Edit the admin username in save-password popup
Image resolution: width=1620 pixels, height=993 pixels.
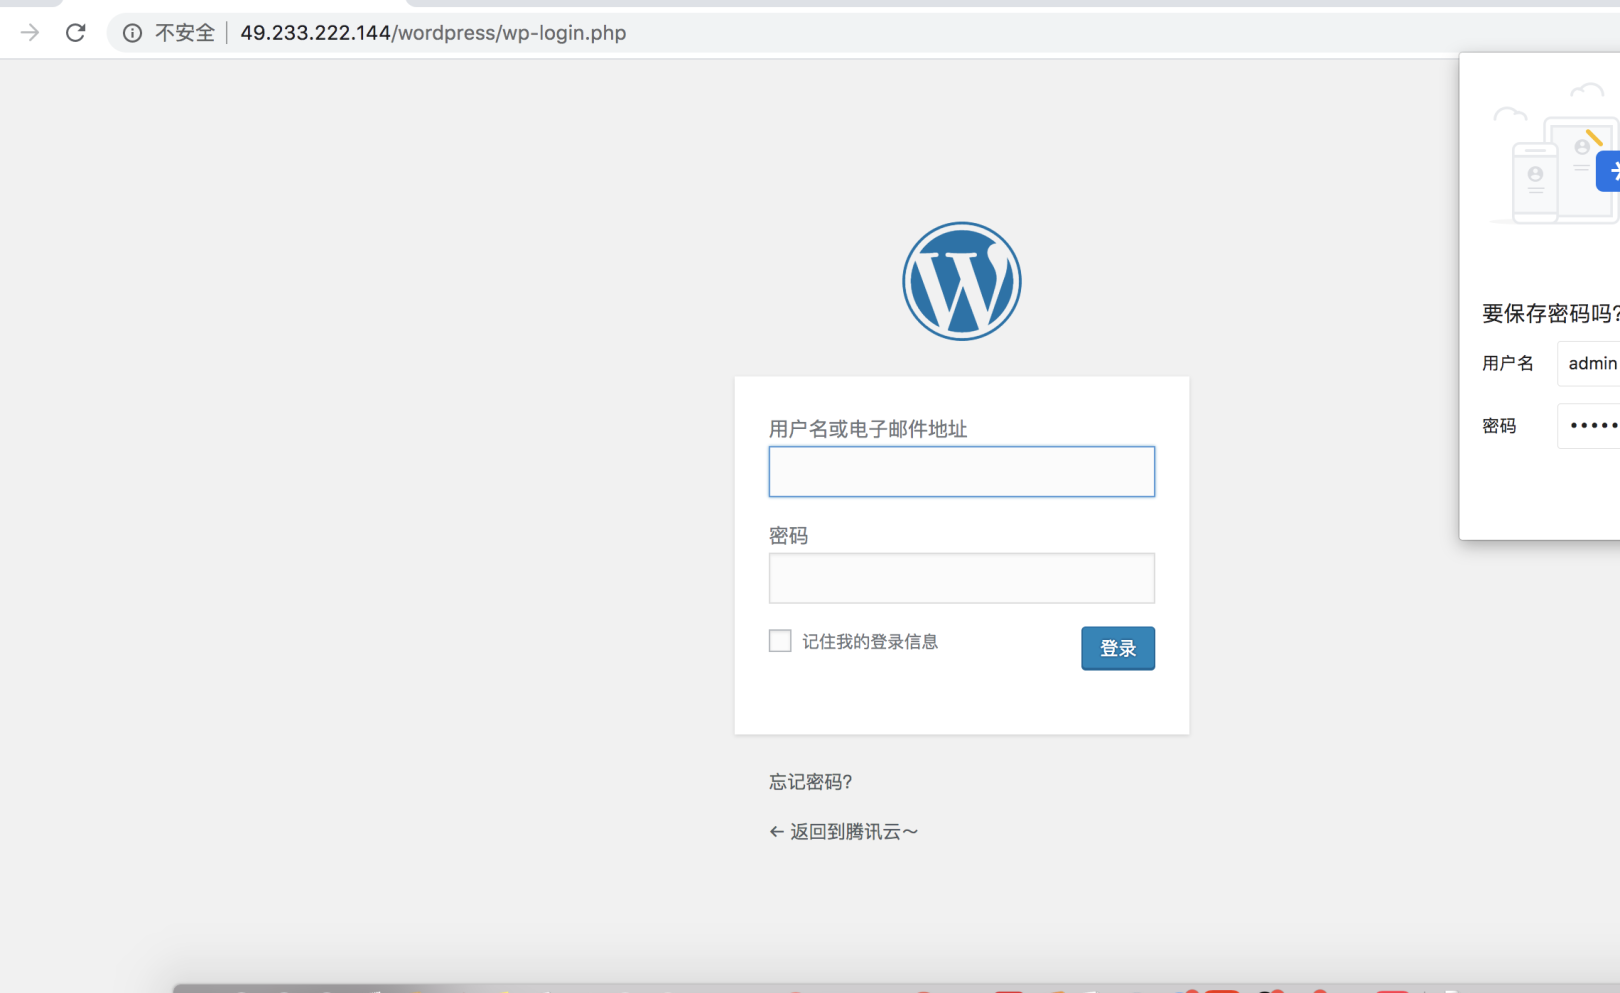pyautogui.click(x=1589, y=363)
